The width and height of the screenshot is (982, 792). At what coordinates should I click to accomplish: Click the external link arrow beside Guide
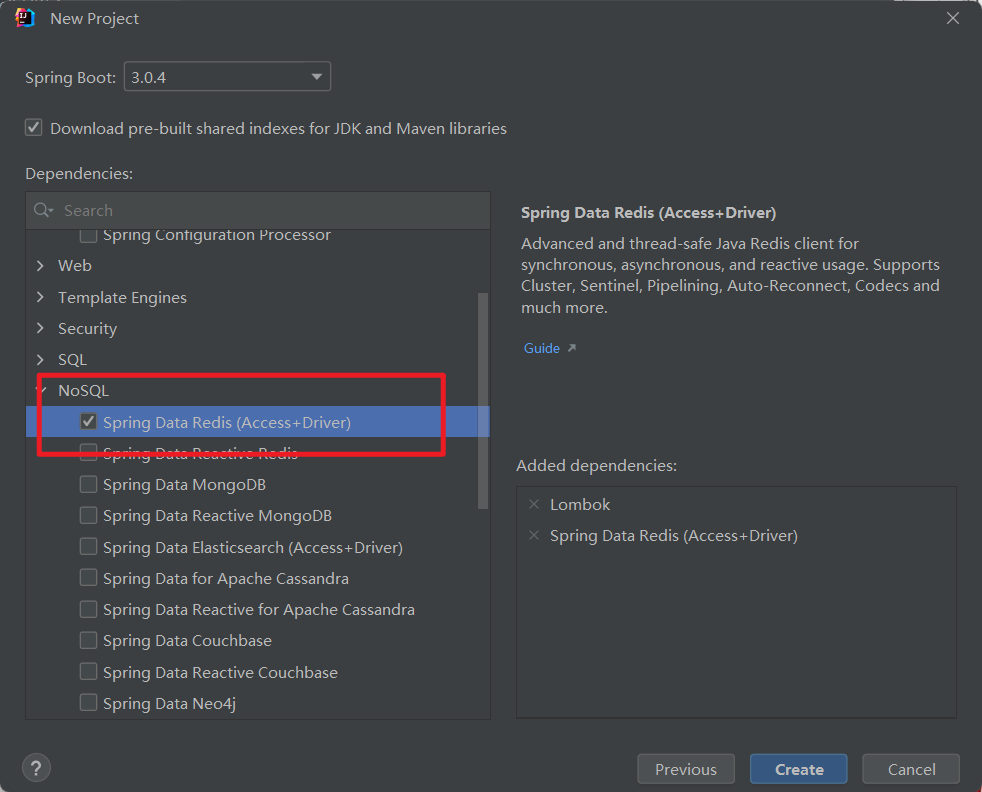tap(571, 348)
